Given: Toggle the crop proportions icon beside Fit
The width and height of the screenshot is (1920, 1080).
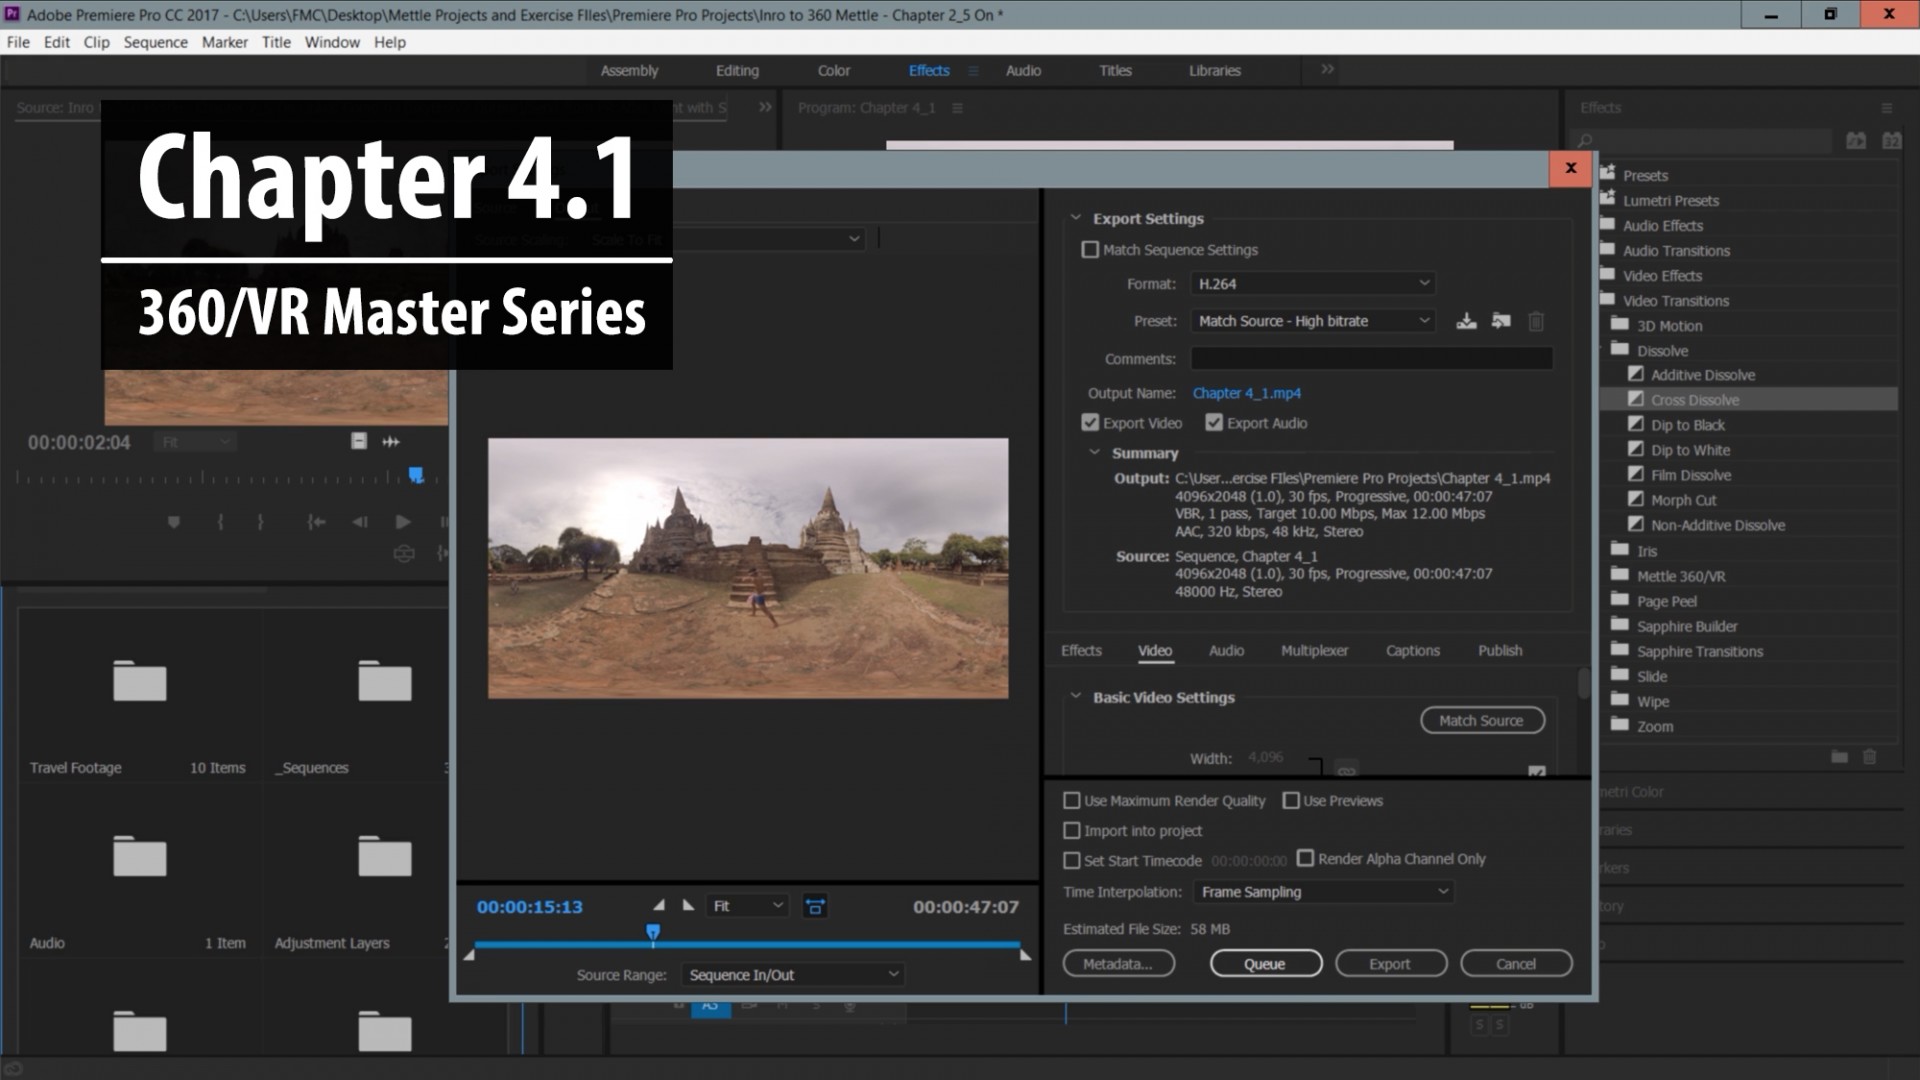Looking at the screenshot, I should 815,906.
